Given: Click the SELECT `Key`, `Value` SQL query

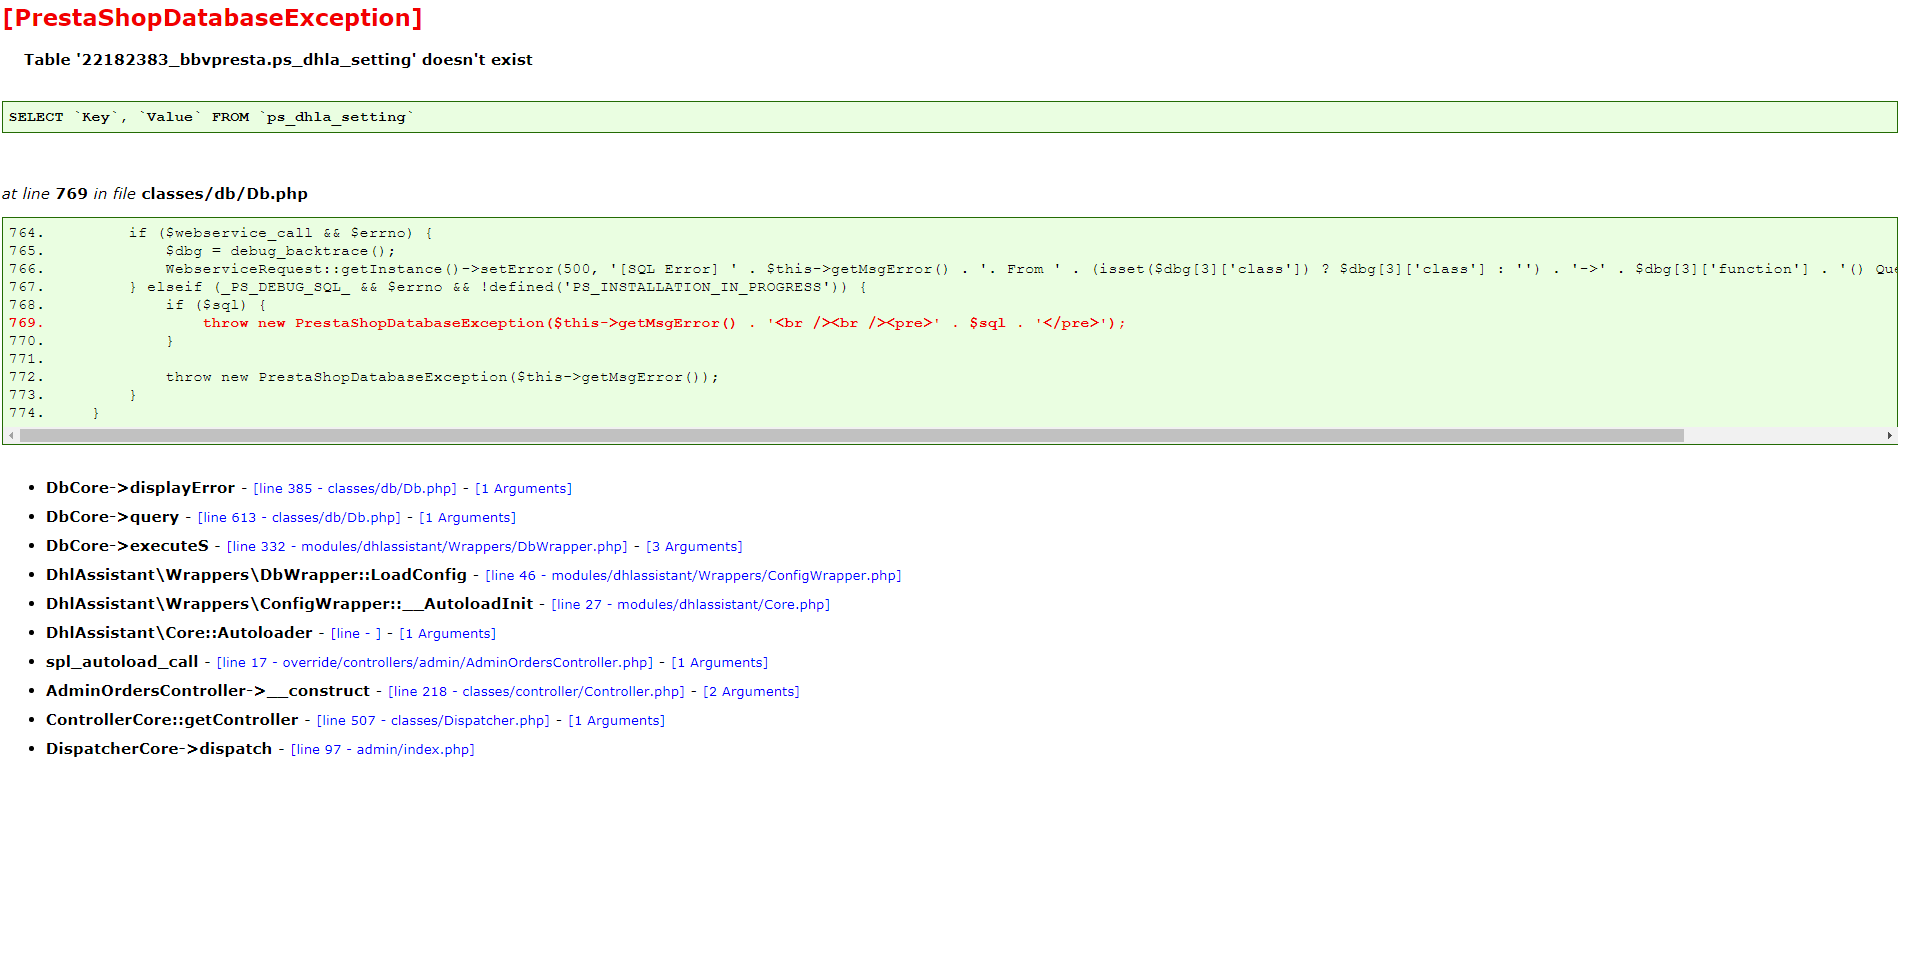Looking at the screenshot, I should [x=211, y=117].
